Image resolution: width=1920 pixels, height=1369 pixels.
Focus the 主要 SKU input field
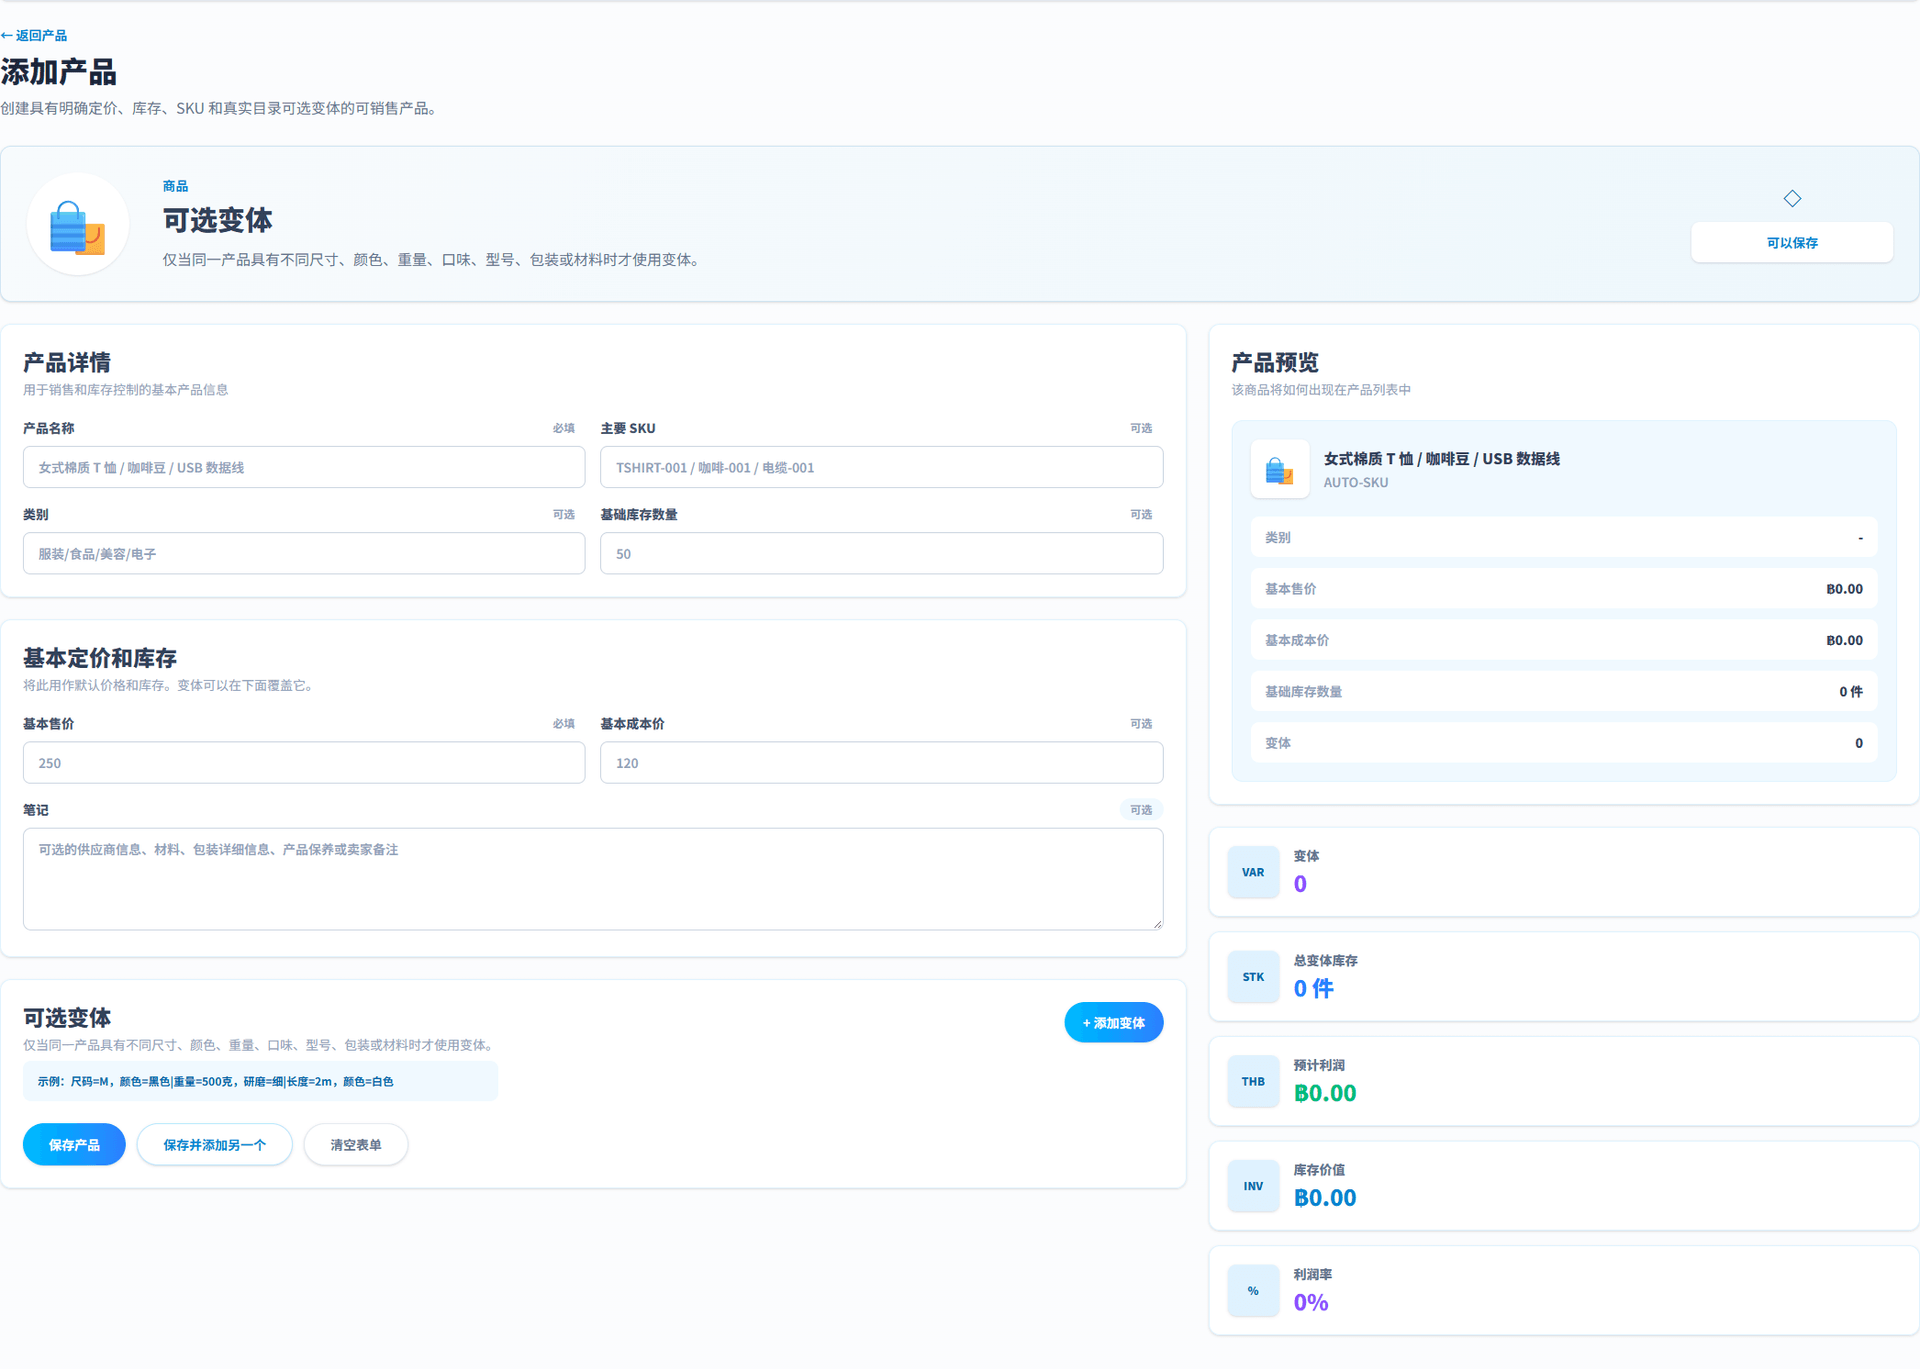[x=881, y=467]
